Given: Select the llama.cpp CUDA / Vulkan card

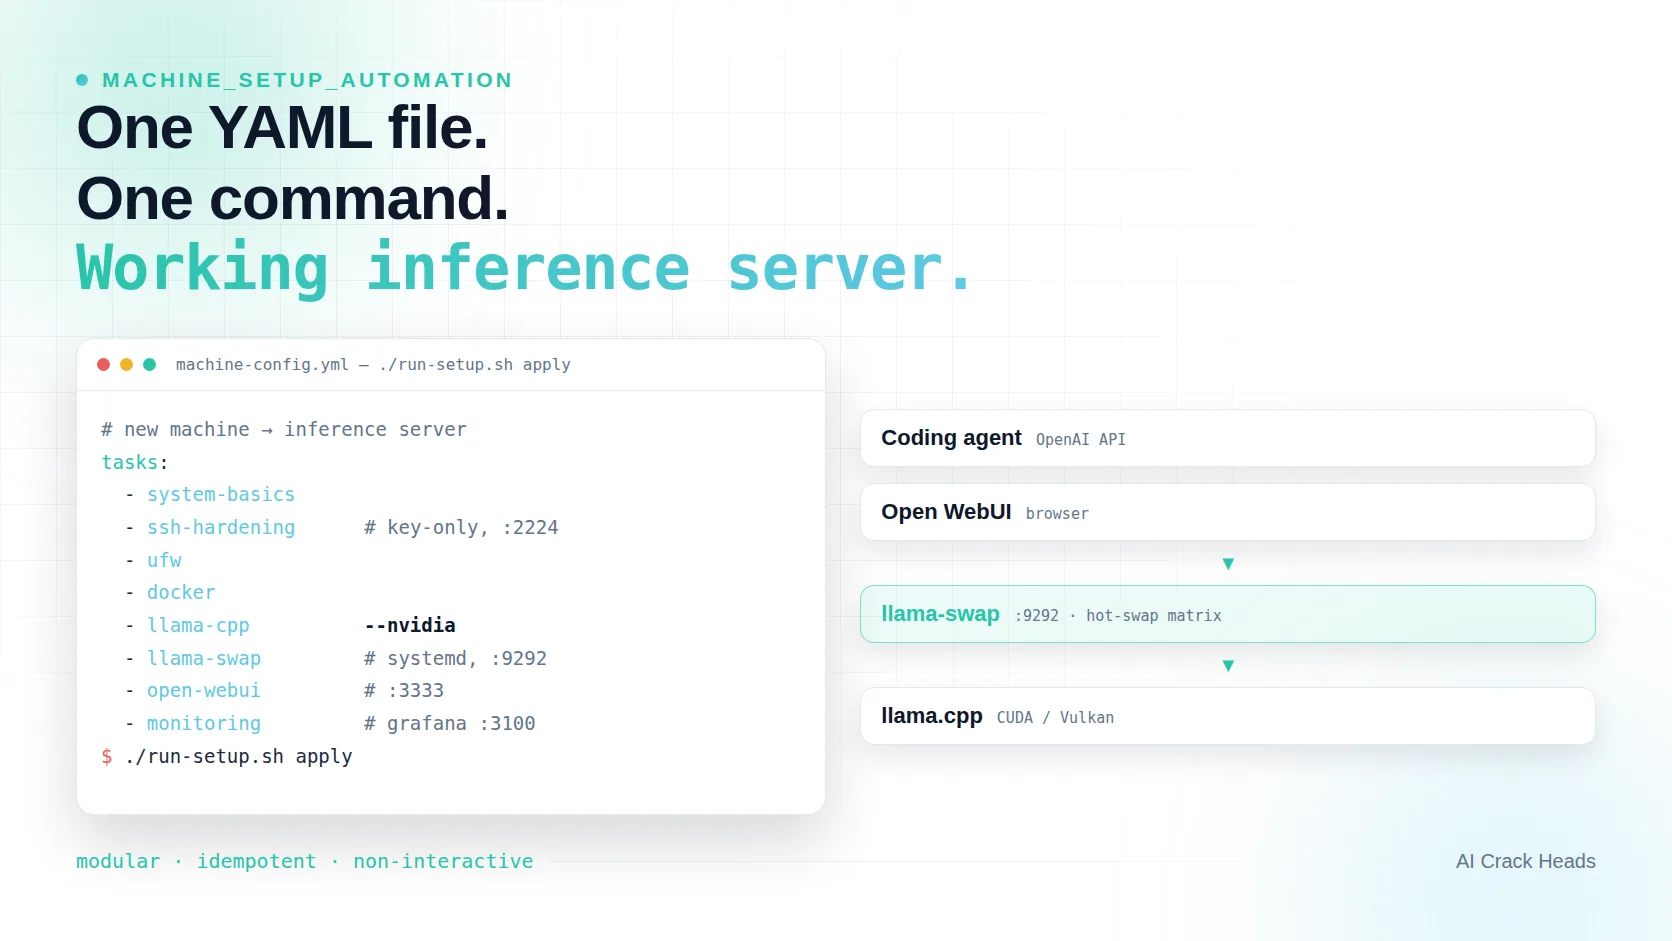Looking at the screenshot, I should 1227,716.
